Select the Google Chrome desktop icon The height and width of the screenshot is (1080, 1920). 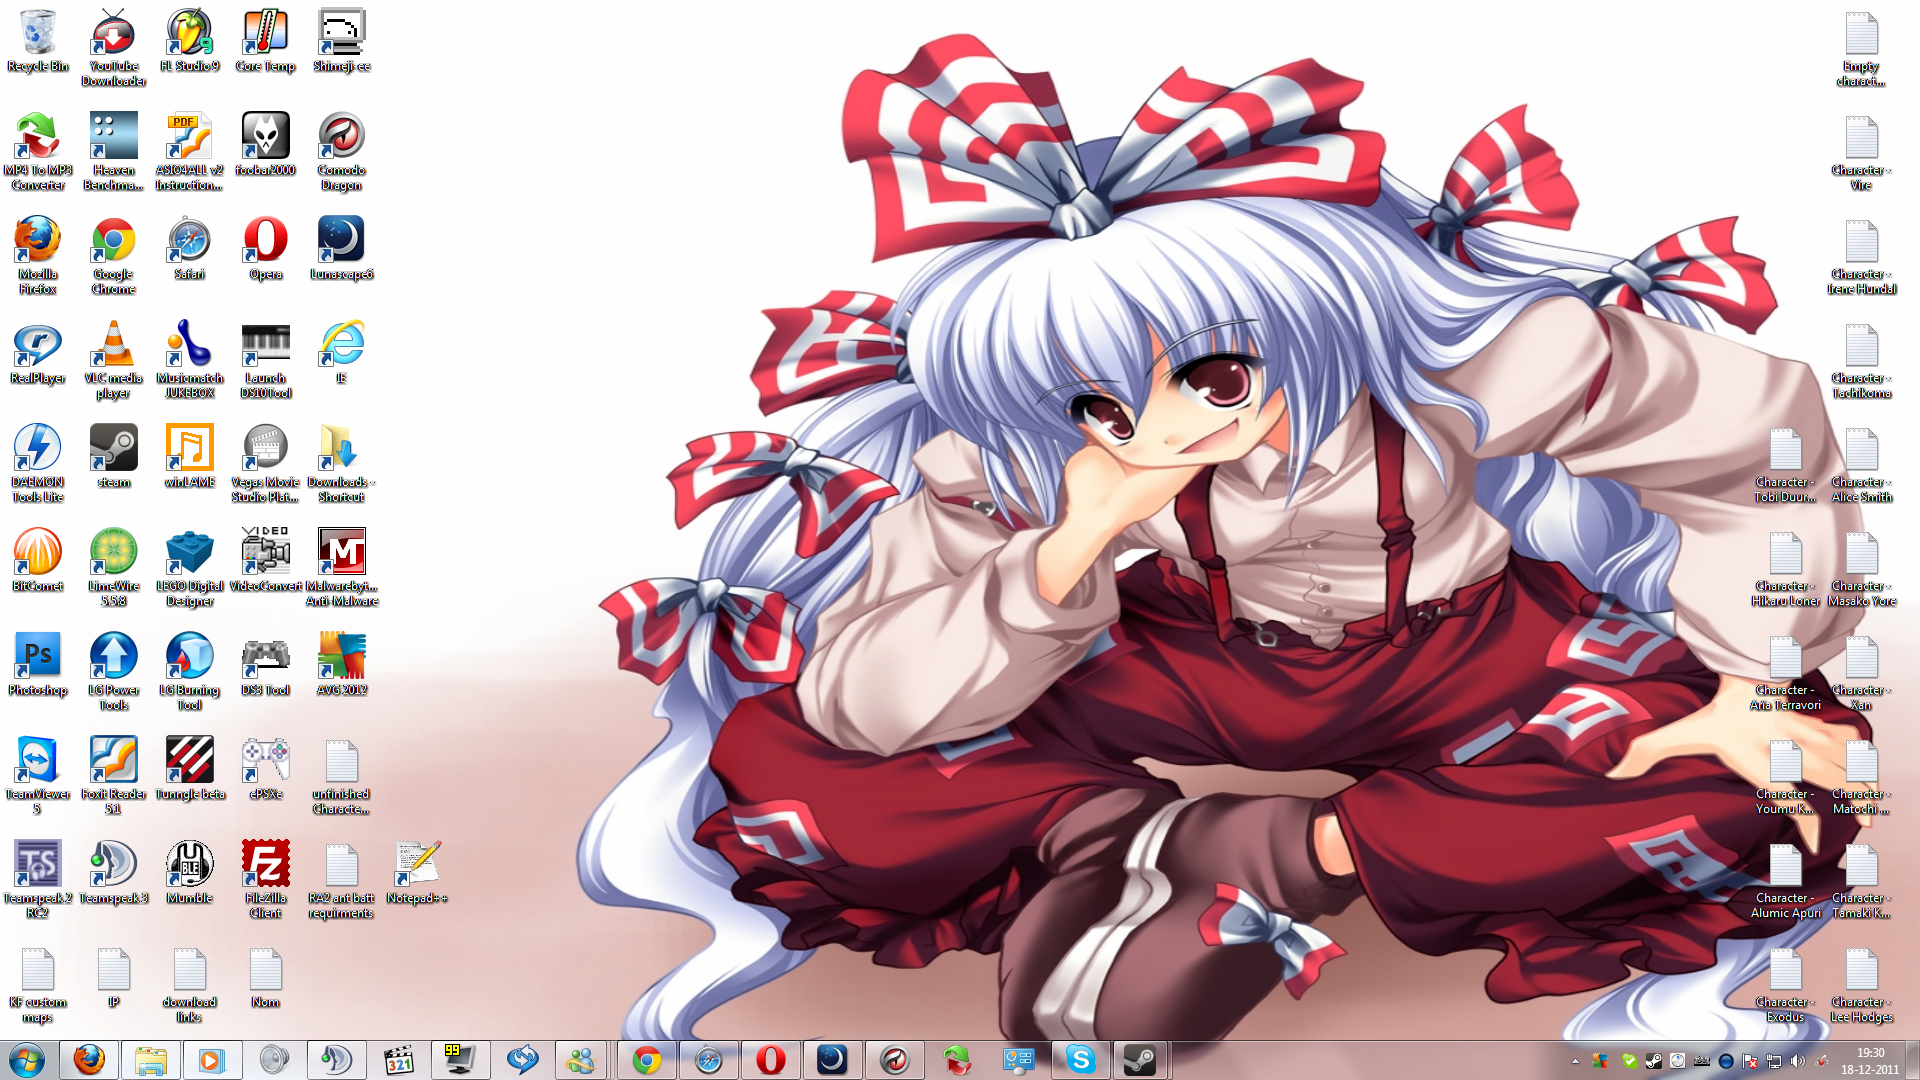[114, 256]
